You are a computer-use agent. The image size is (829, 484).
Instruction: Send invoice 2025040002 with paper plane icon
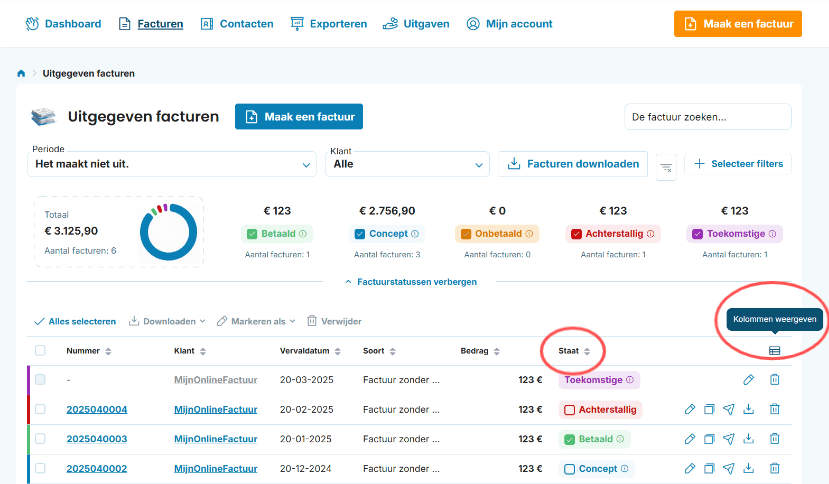tap(729, 469)
